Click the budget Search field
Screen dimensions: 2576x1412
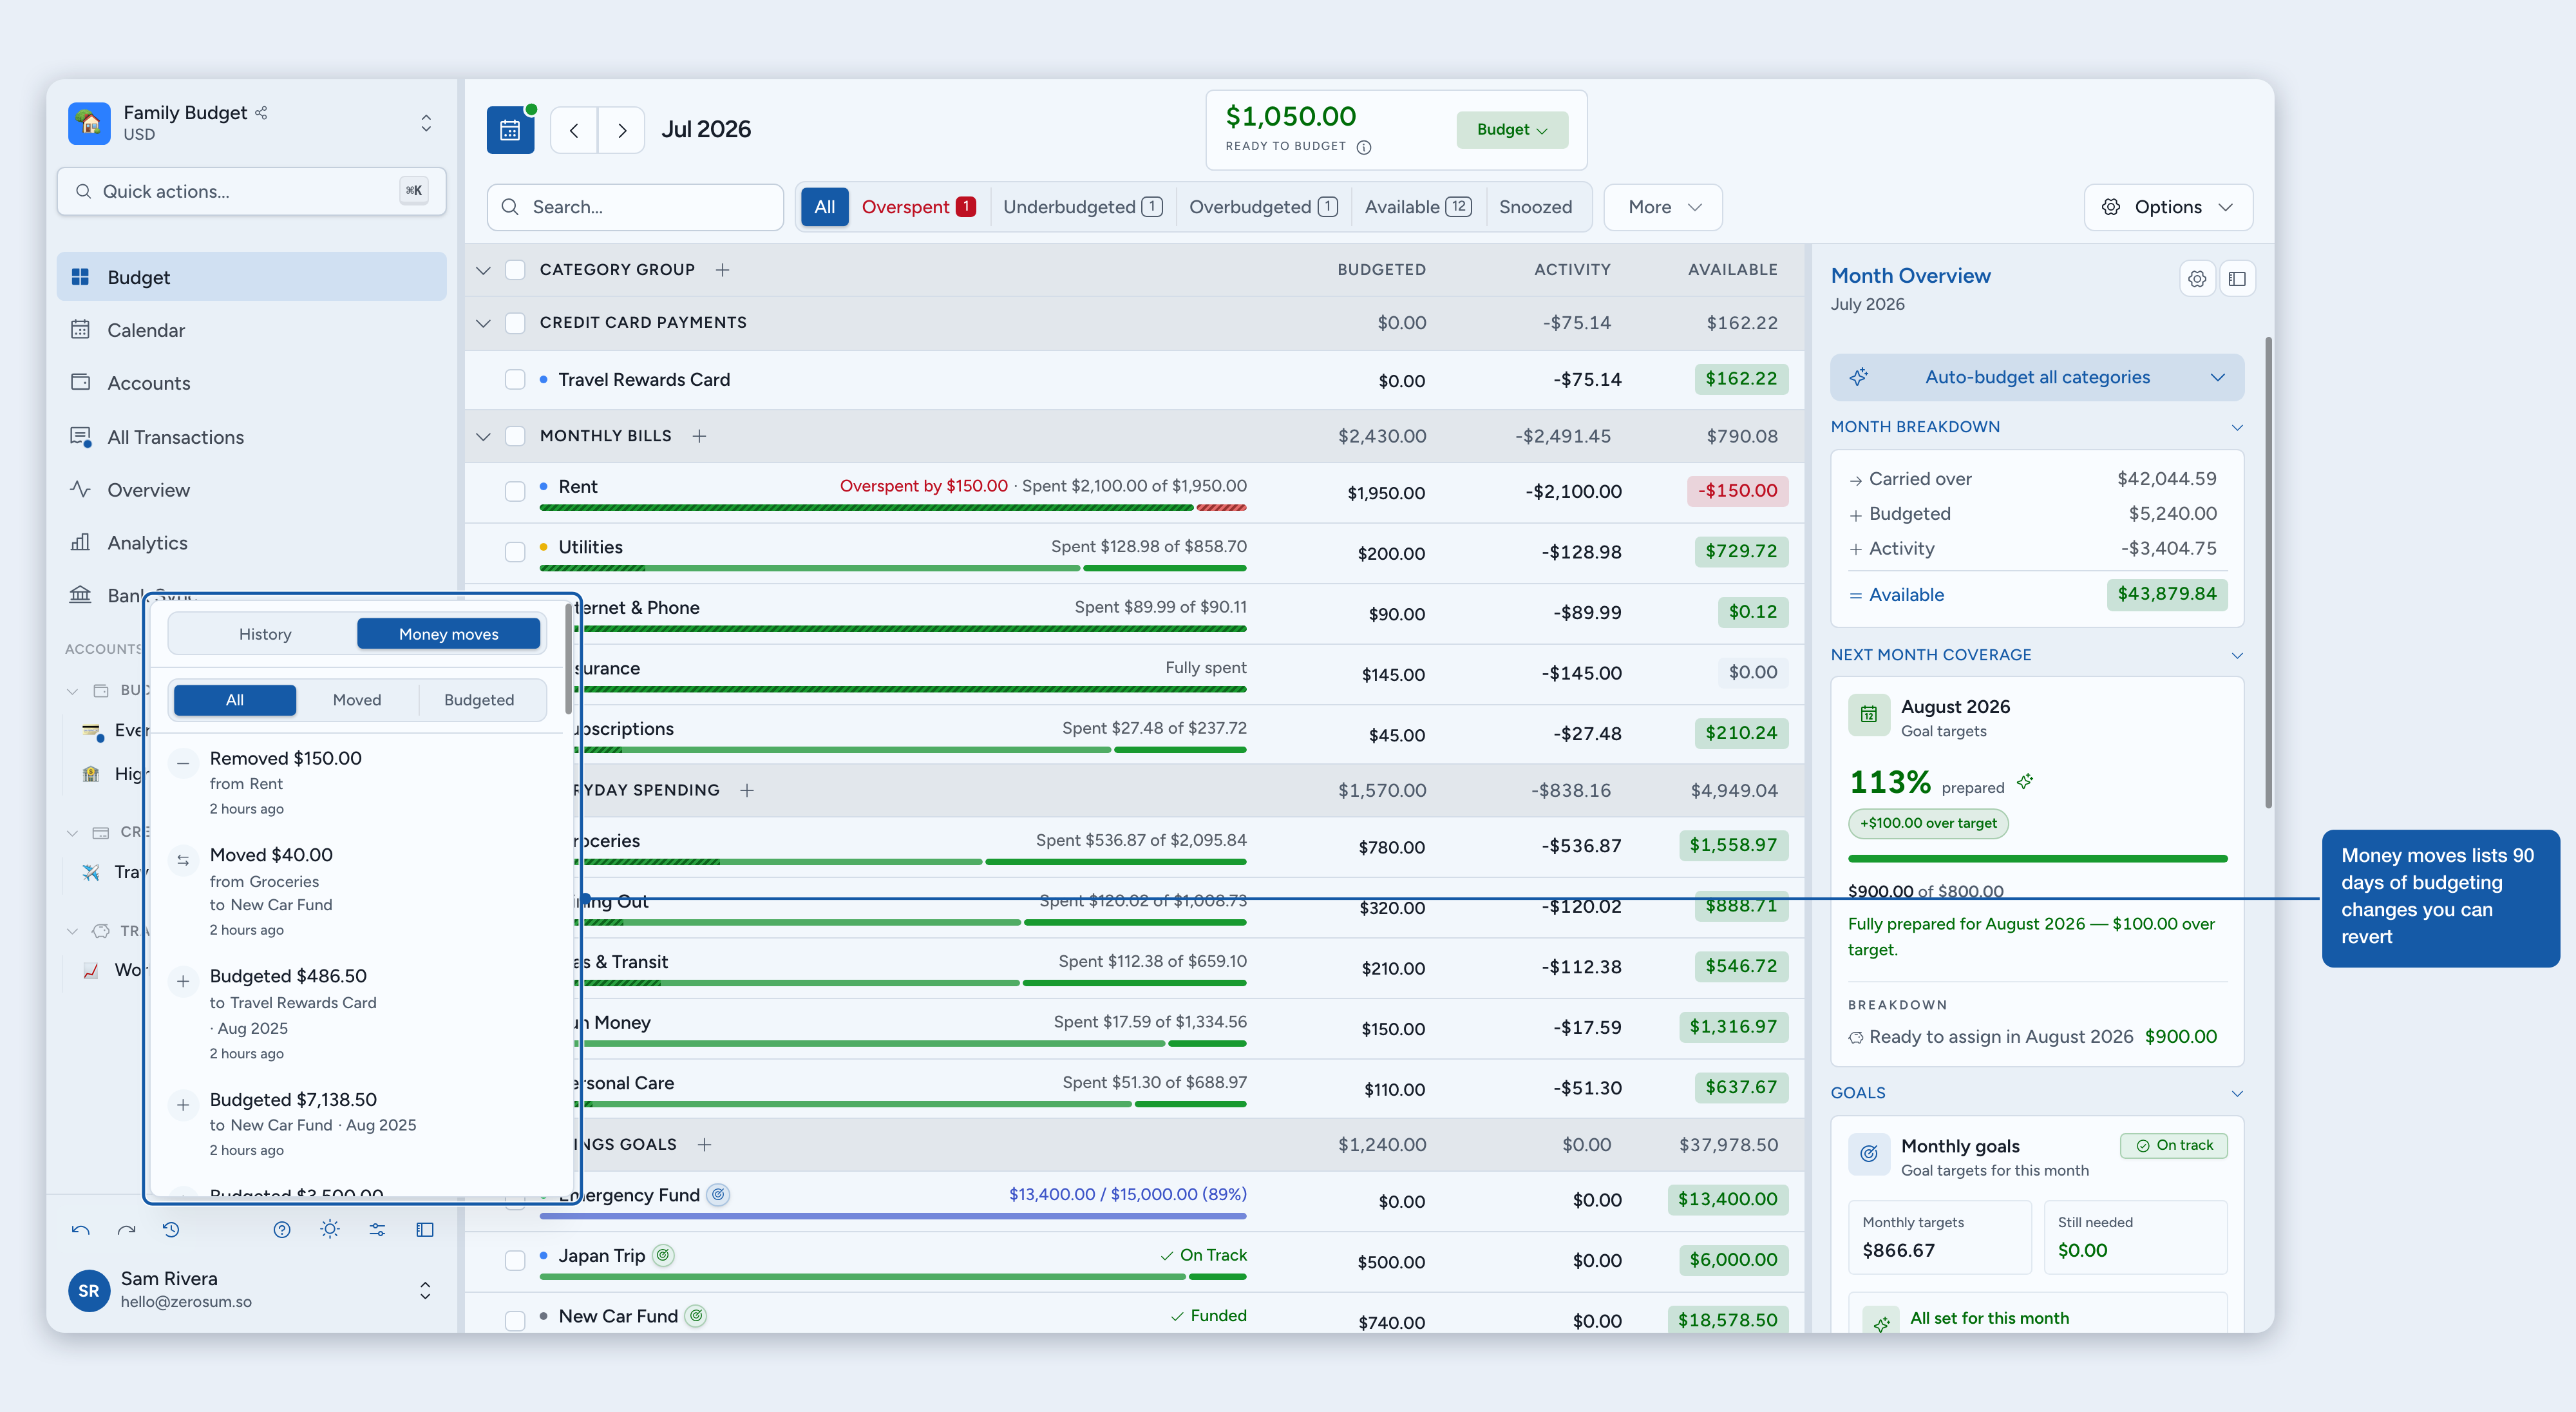[636, 207]
